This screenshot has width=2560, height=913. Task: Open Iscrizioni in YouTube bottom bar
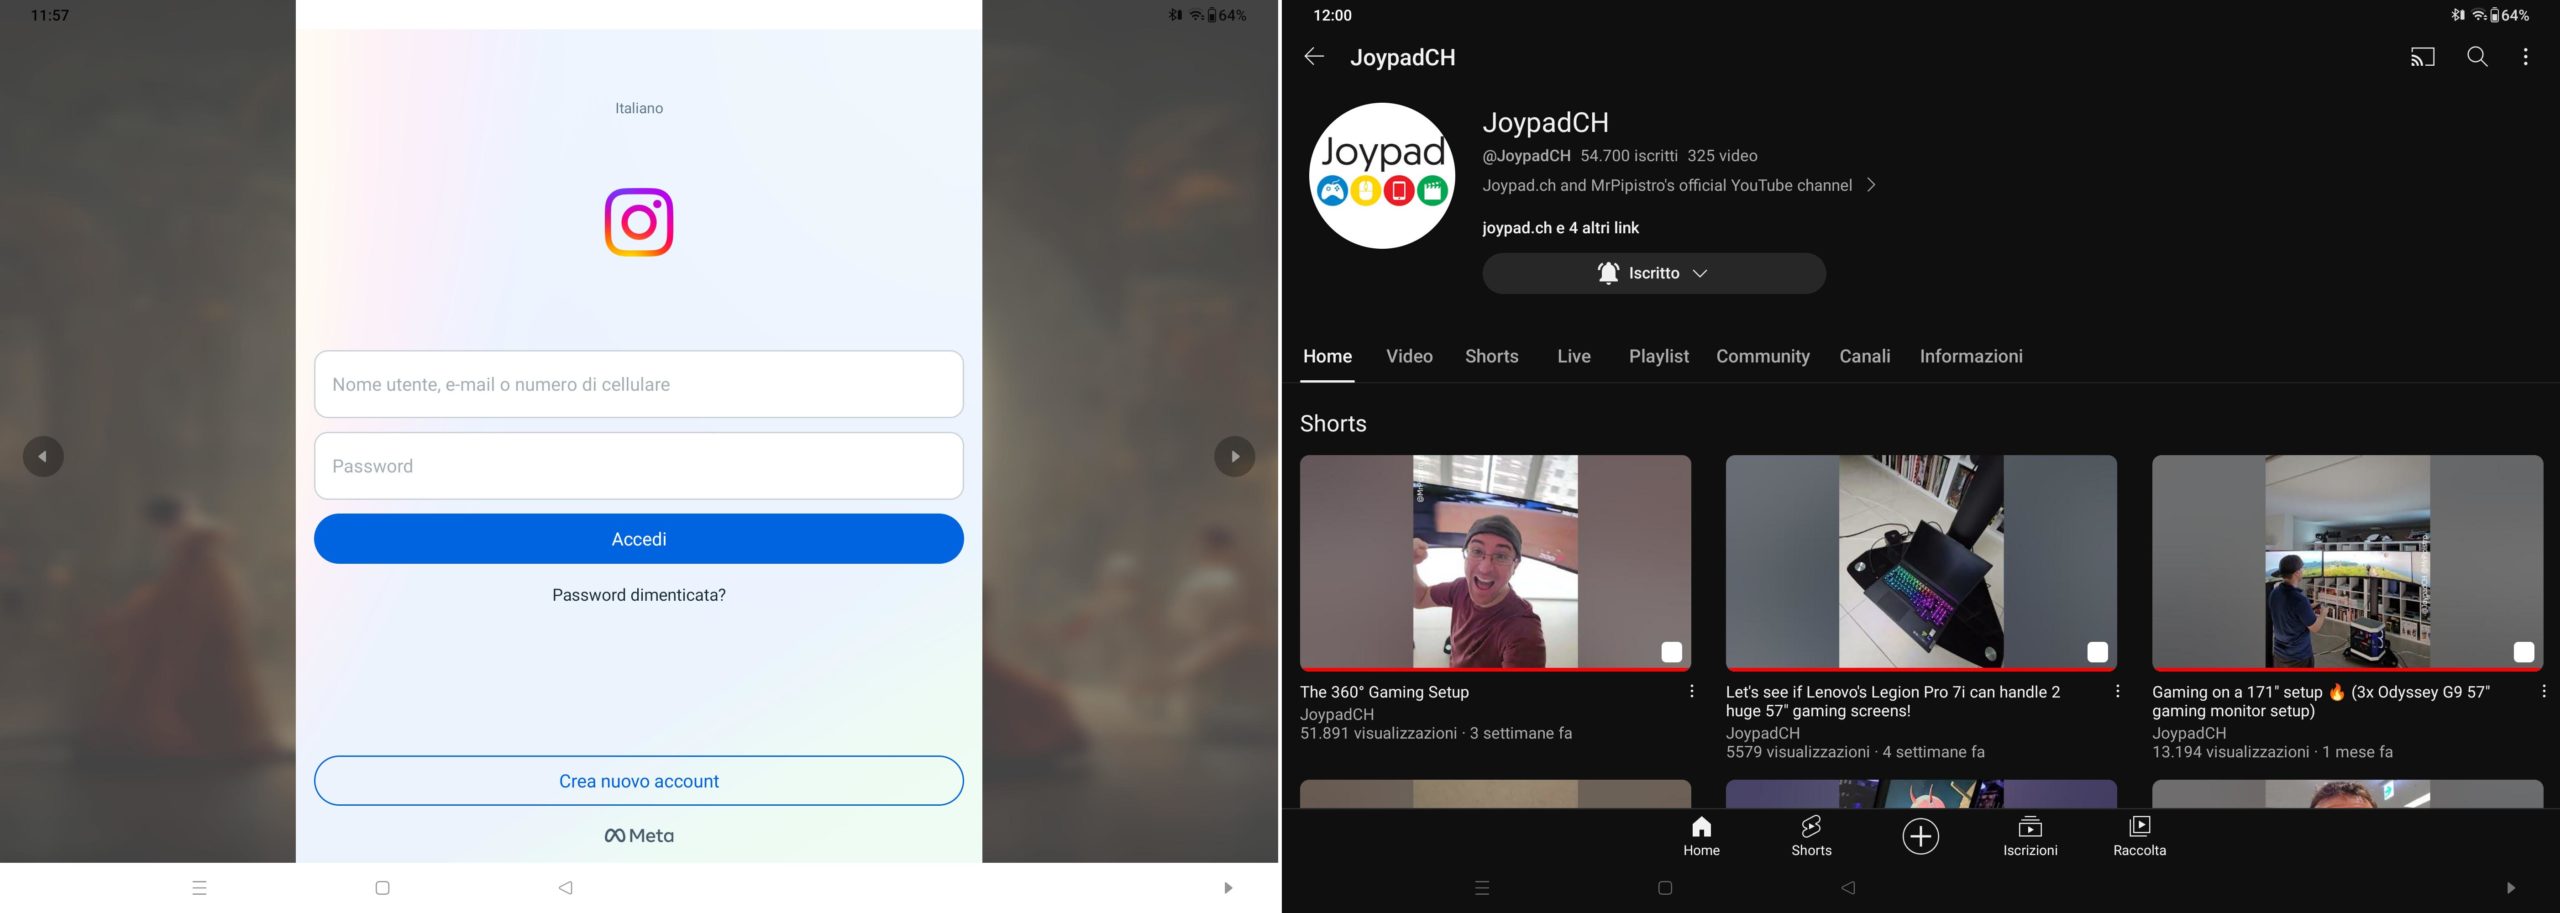pyautogui.click(x=2030, y=836)
